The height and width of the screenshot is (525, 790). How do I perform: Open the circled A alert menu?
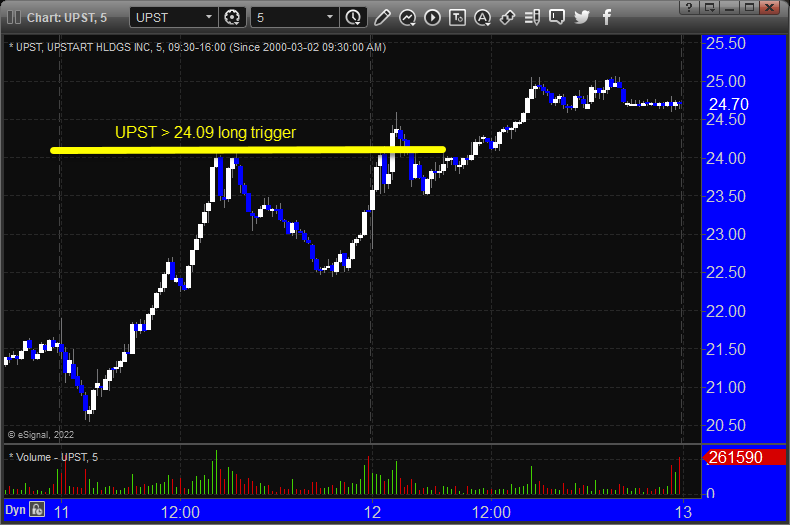pyautogui.click(x=482, y=18)
